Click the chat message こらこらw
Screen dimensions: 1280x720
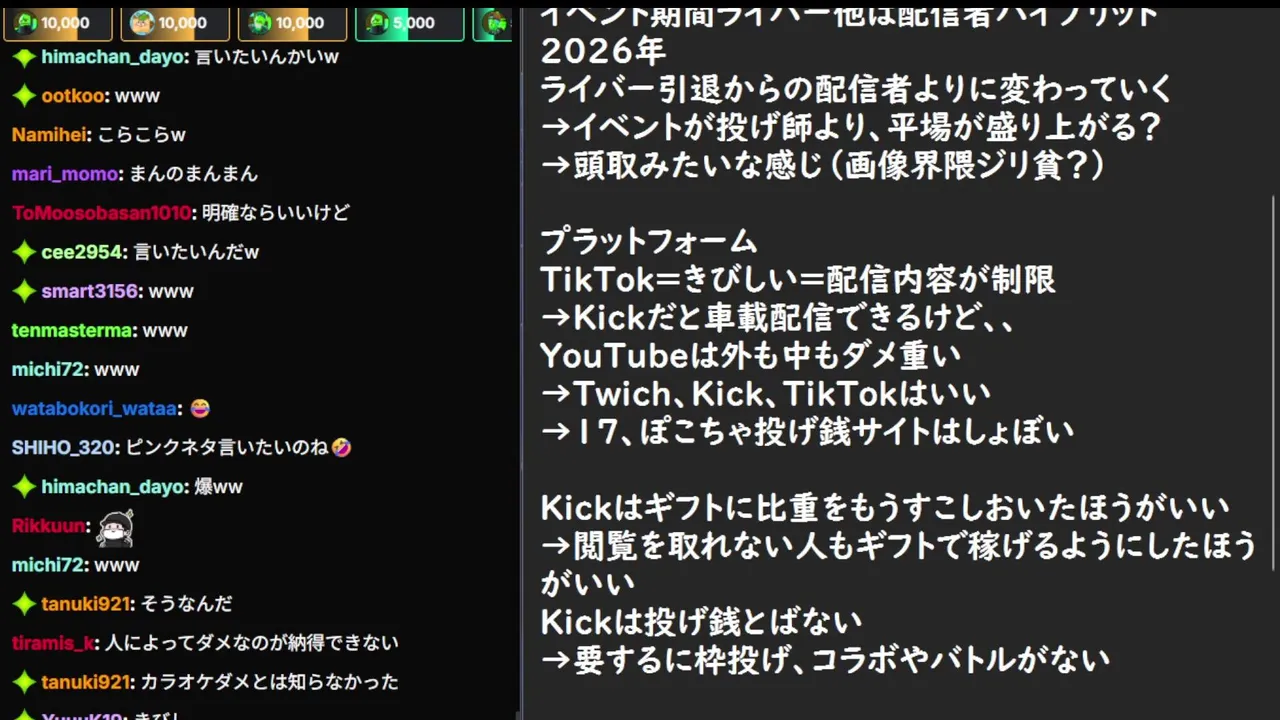tap(142, 135)
